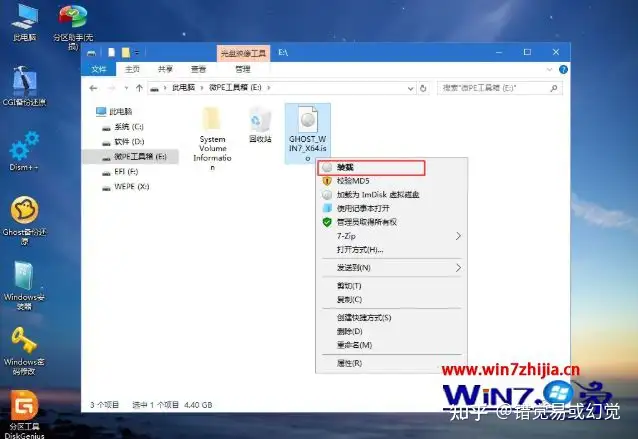Screen dimensions: 638x439
Task: Open the explorer help icon
Action: pyautogui.click(x=563, y=70)
